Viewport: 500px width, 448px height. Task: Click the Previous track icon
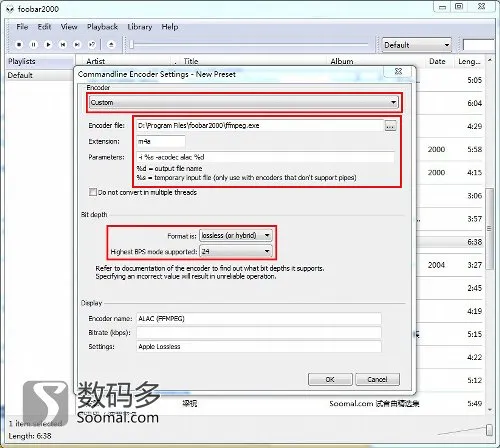(63, 44)
